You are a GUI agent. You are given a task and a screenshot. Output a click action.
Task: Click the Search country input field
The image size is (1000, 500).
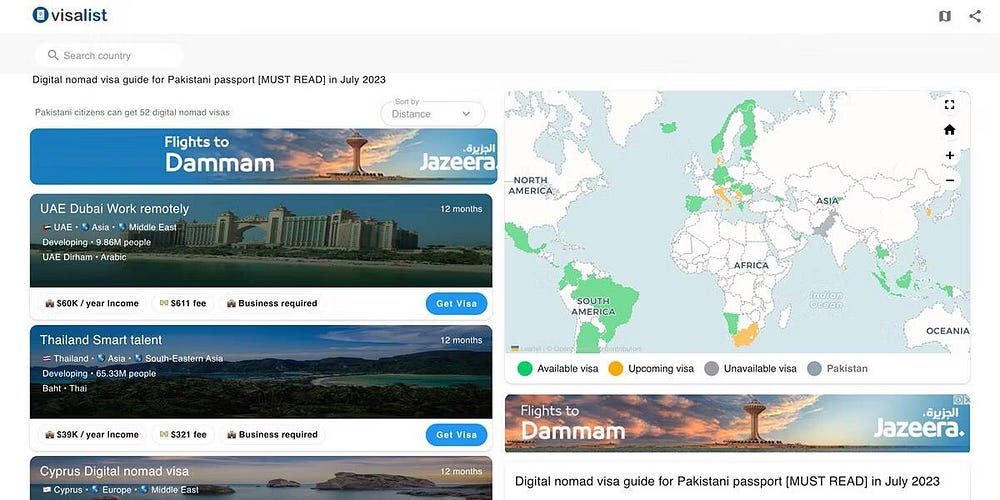point(109,55)
